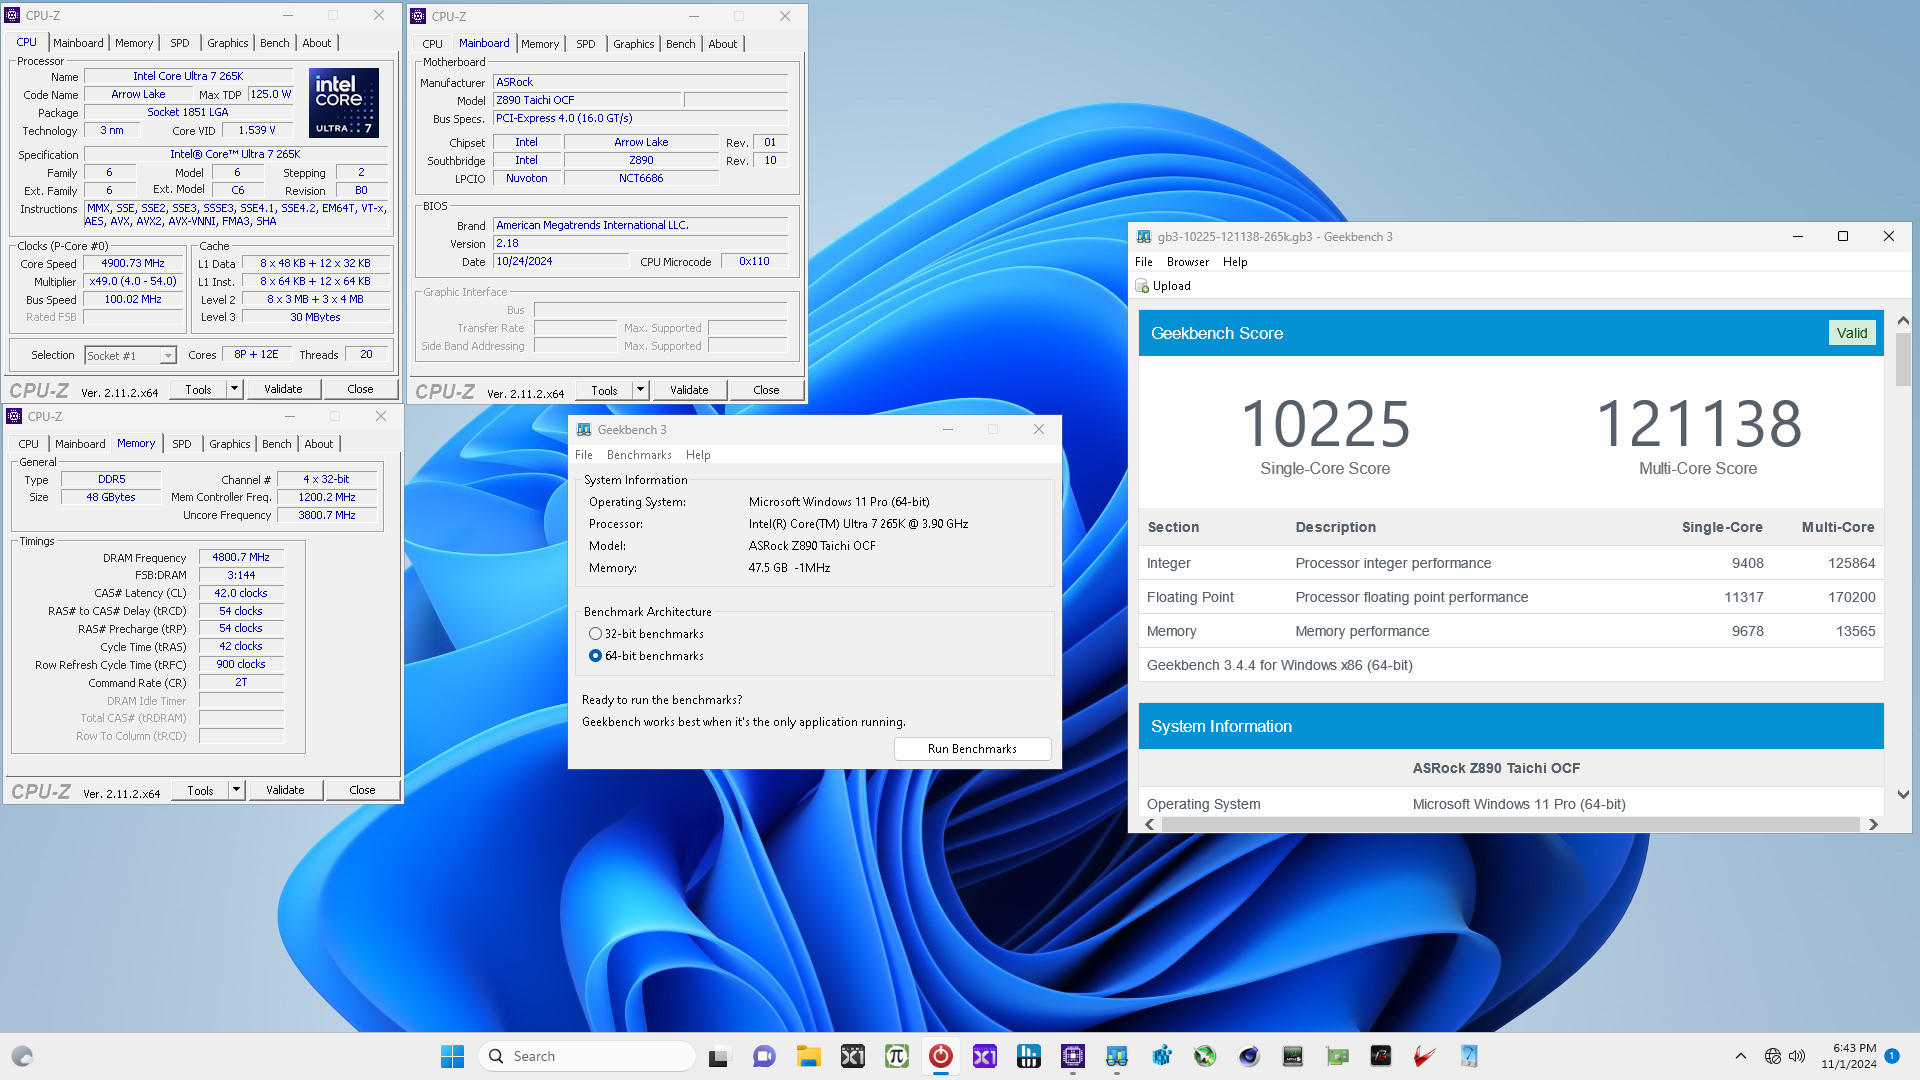Viewport: 1920px width, 1080px height.
Task: Open the SPD tab in the Memory CPU-Z window
Action: 182,444
